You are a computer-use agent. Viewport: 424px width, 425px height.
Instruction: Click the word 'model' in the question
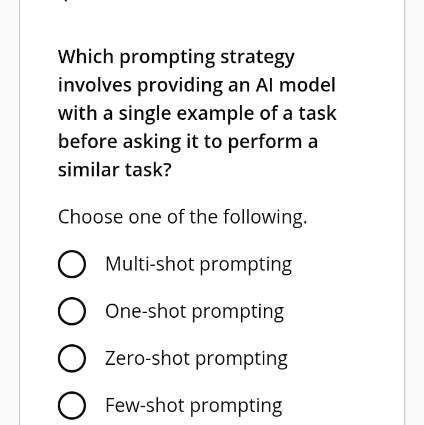click(307, 85)
